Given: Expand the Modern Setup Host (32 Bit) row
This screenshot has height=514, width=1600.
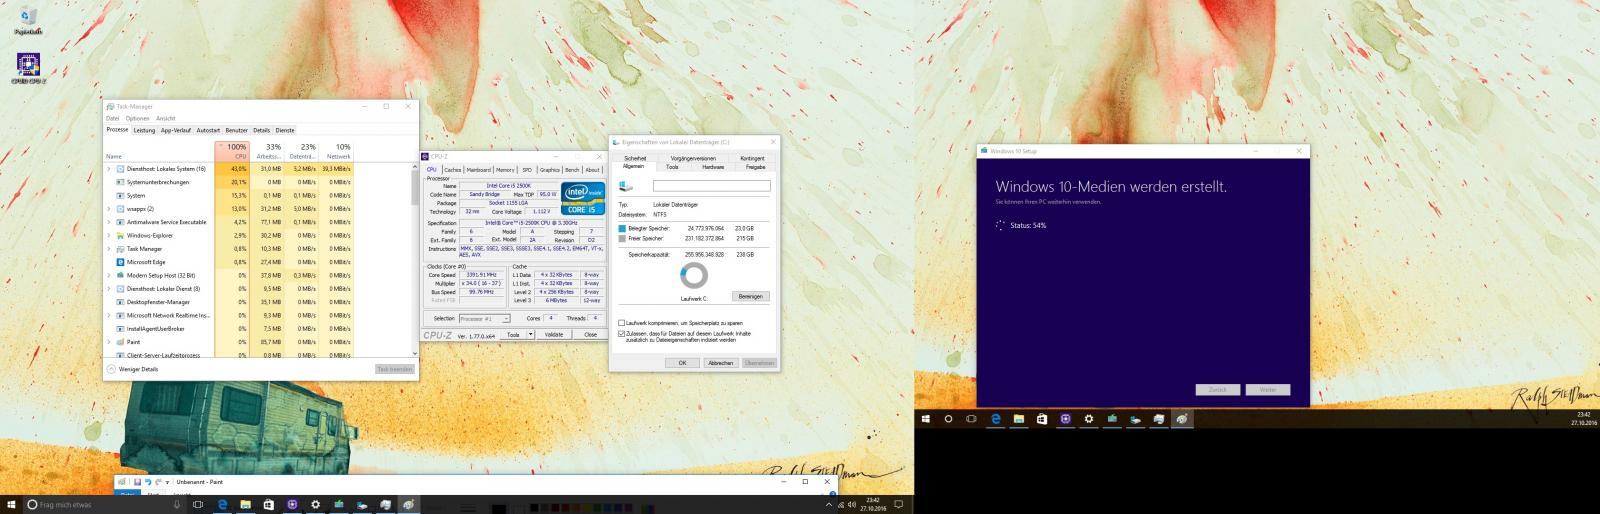Looking at the screenshot, I should click(x=108, y=275).
